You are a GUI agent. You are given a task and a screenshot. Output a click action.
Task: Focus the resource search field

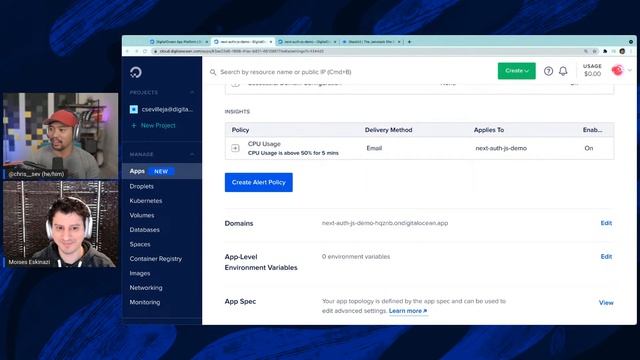click(286, 72)
